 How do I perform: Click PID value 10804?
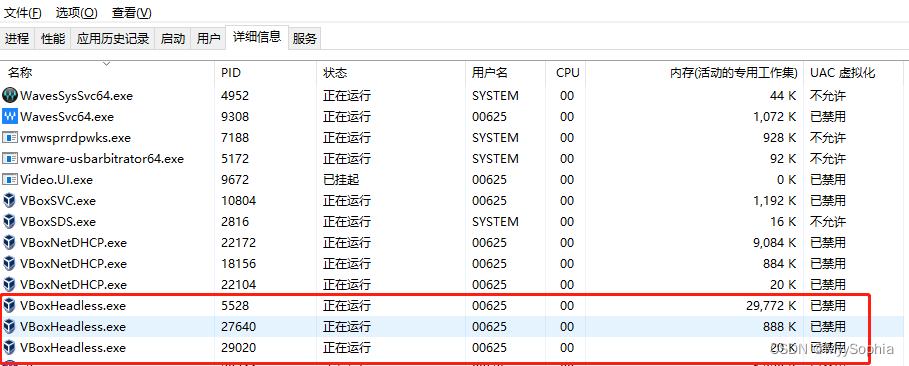point(238,201)
